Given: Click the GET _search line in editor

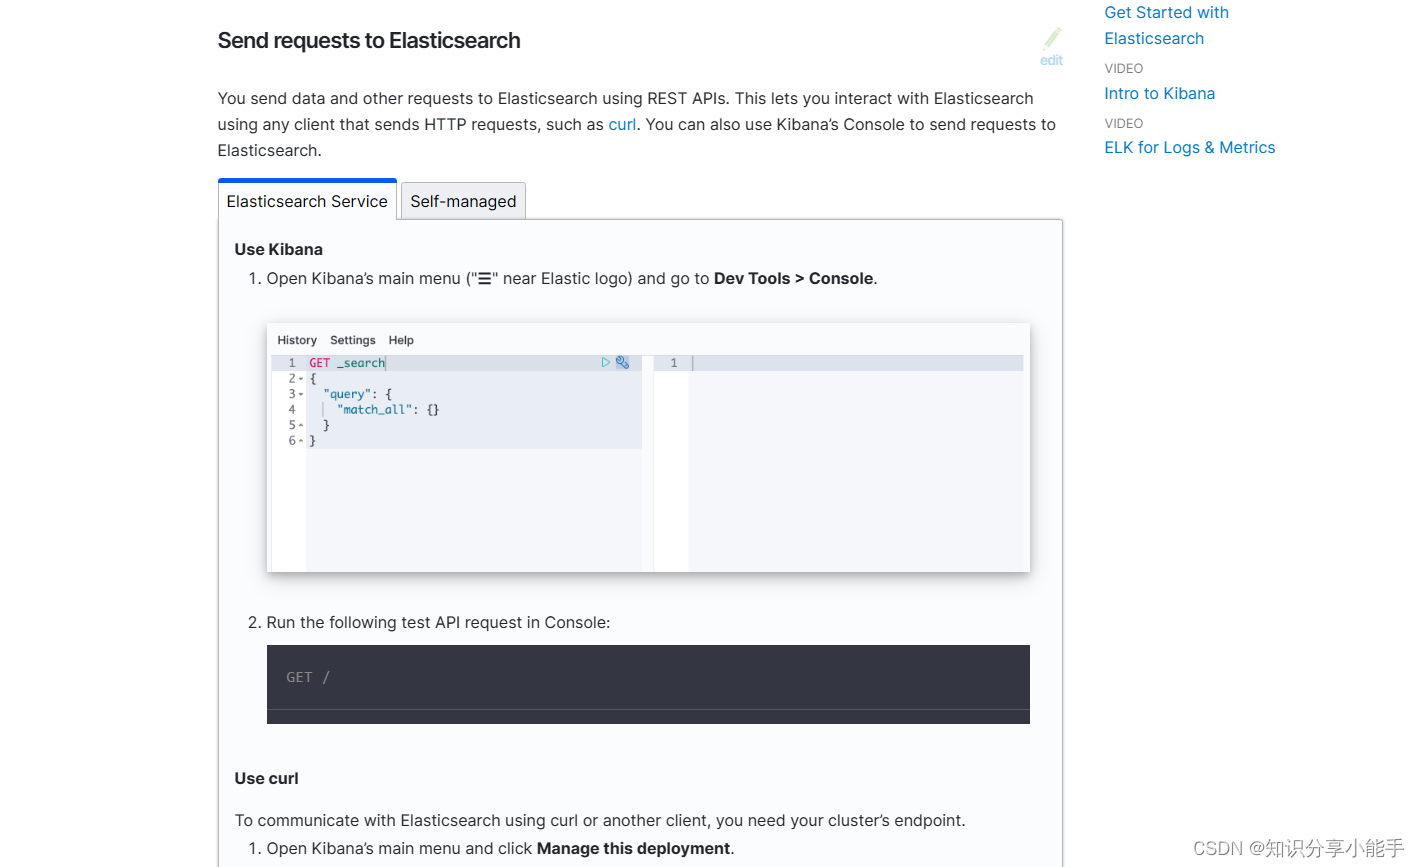Looking at the screenshot, I should (x=347, y=363).
